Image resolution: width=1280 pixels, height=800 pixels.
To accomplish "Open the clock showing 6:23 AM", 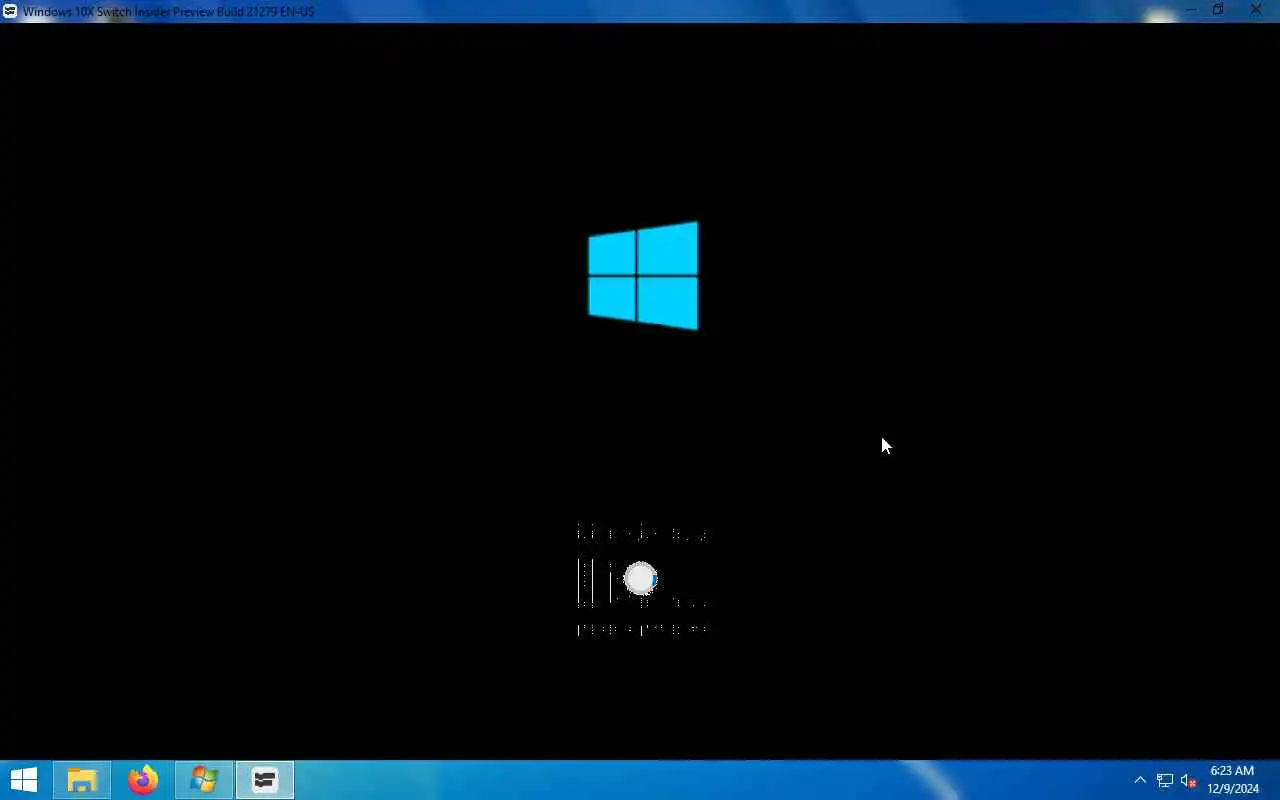I will pos(1232,780).
